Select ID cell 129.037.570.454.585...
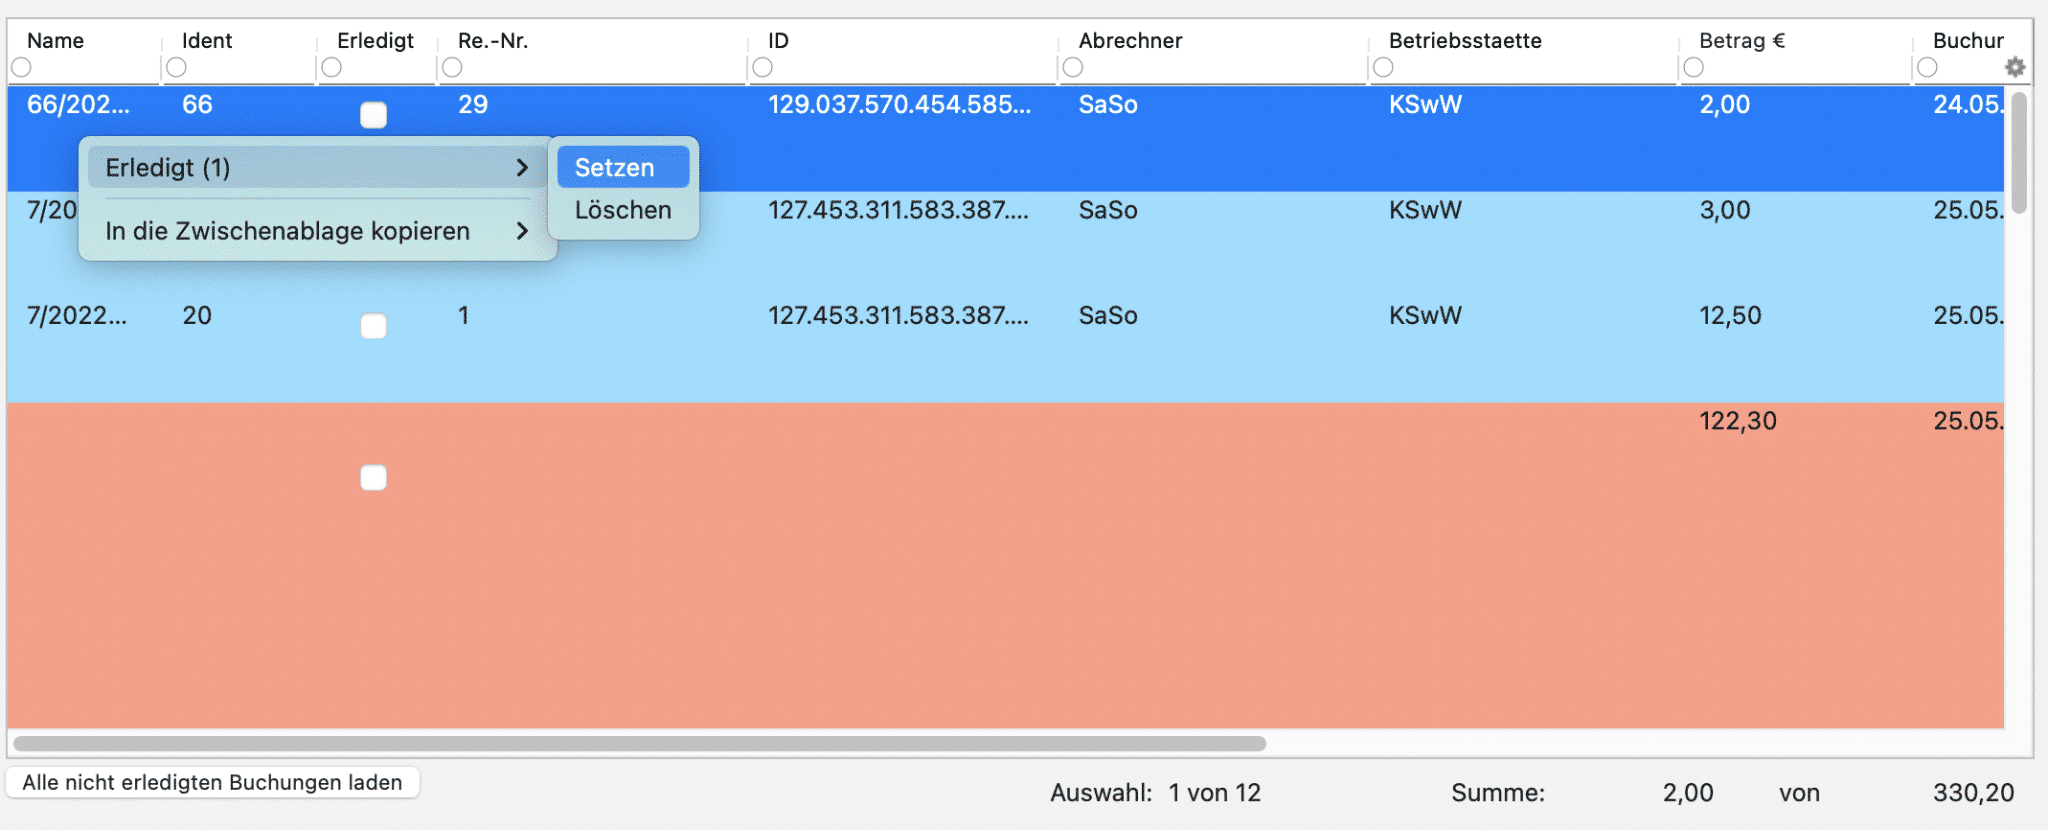This screenshot has width=2048, height=830. click(899, 105)
